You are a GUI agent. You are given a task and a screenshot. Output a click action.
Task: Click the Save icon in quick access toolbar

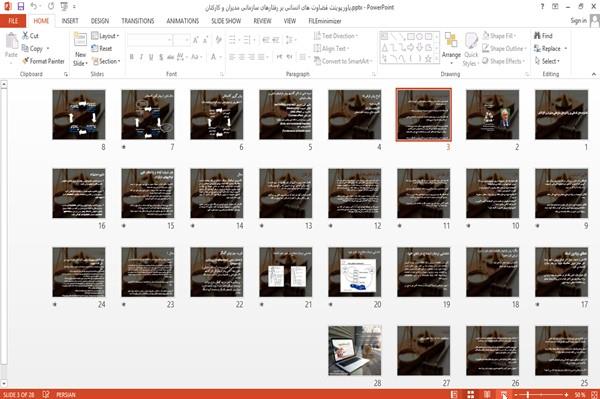click(21, 7)
